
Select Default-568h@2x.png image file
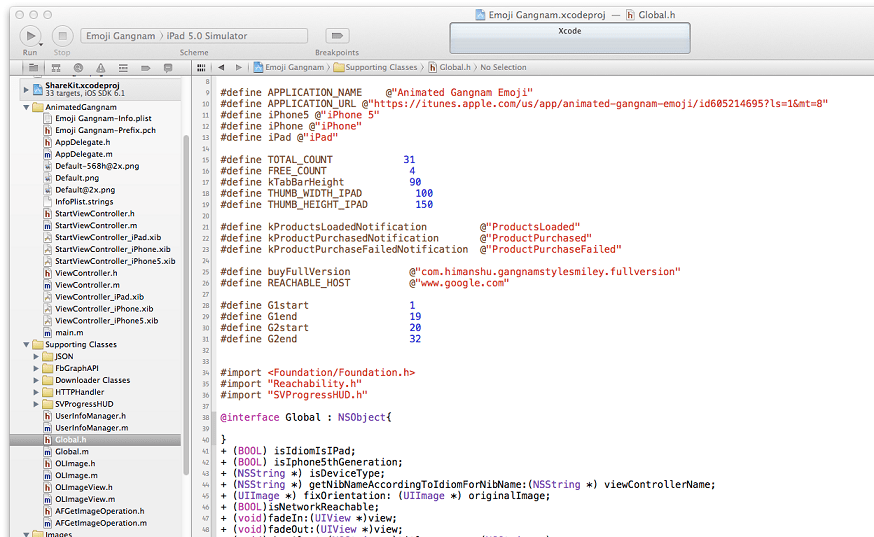point(97,166)
